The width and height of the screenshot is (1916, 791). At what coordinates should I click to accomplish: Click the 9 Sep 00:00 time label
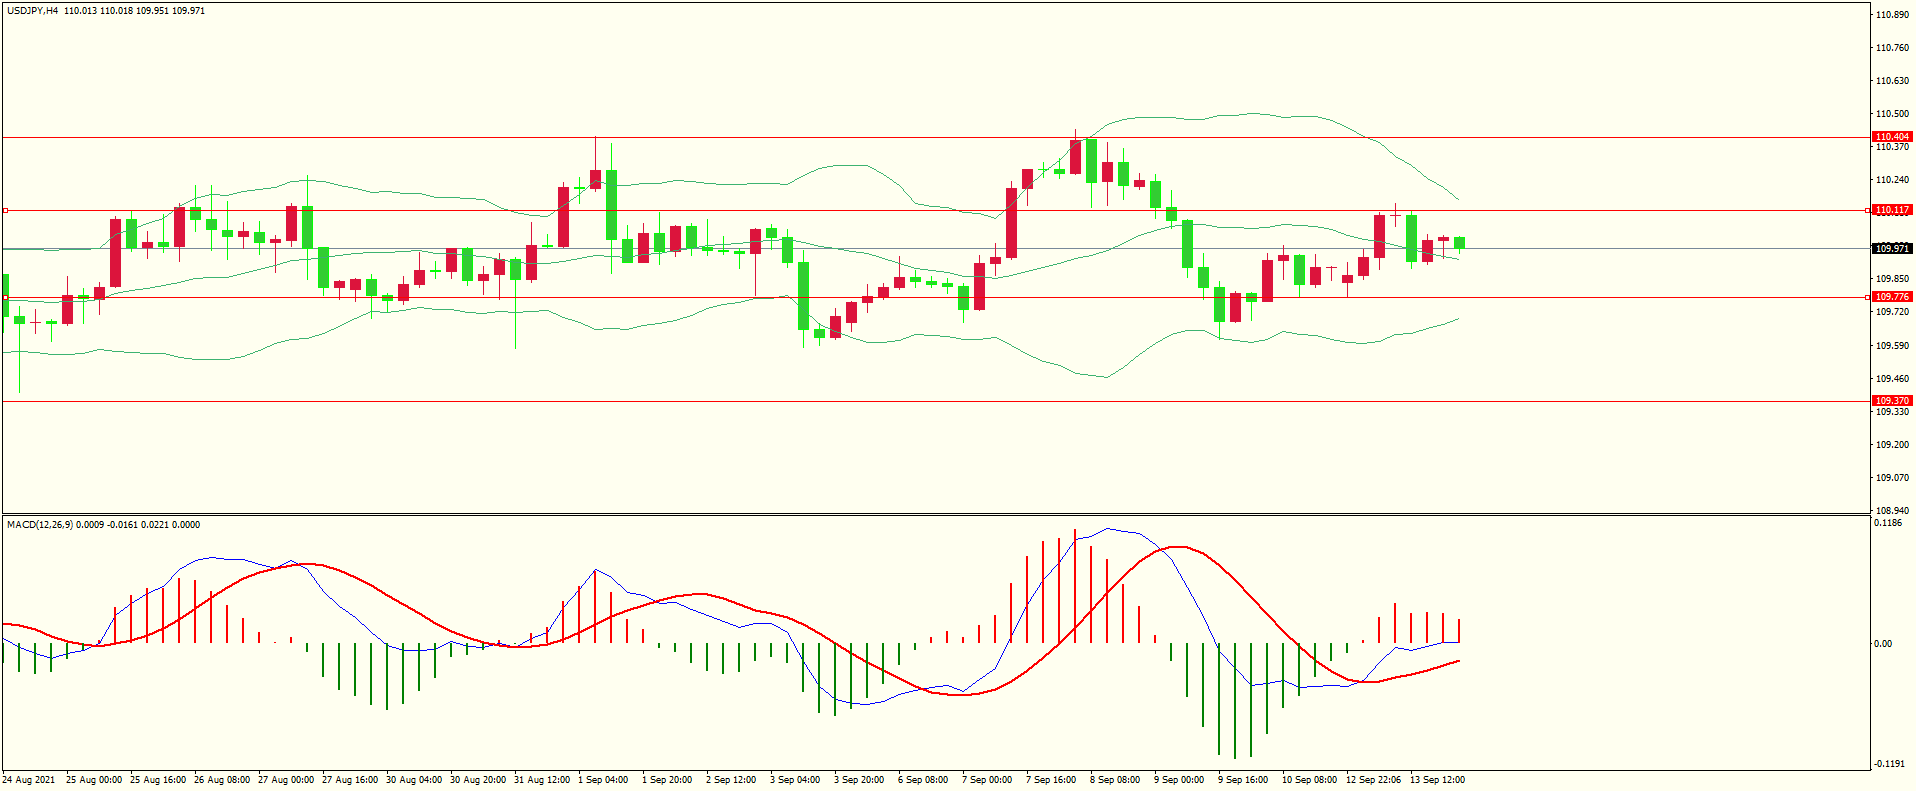[x=1179, y=780]
